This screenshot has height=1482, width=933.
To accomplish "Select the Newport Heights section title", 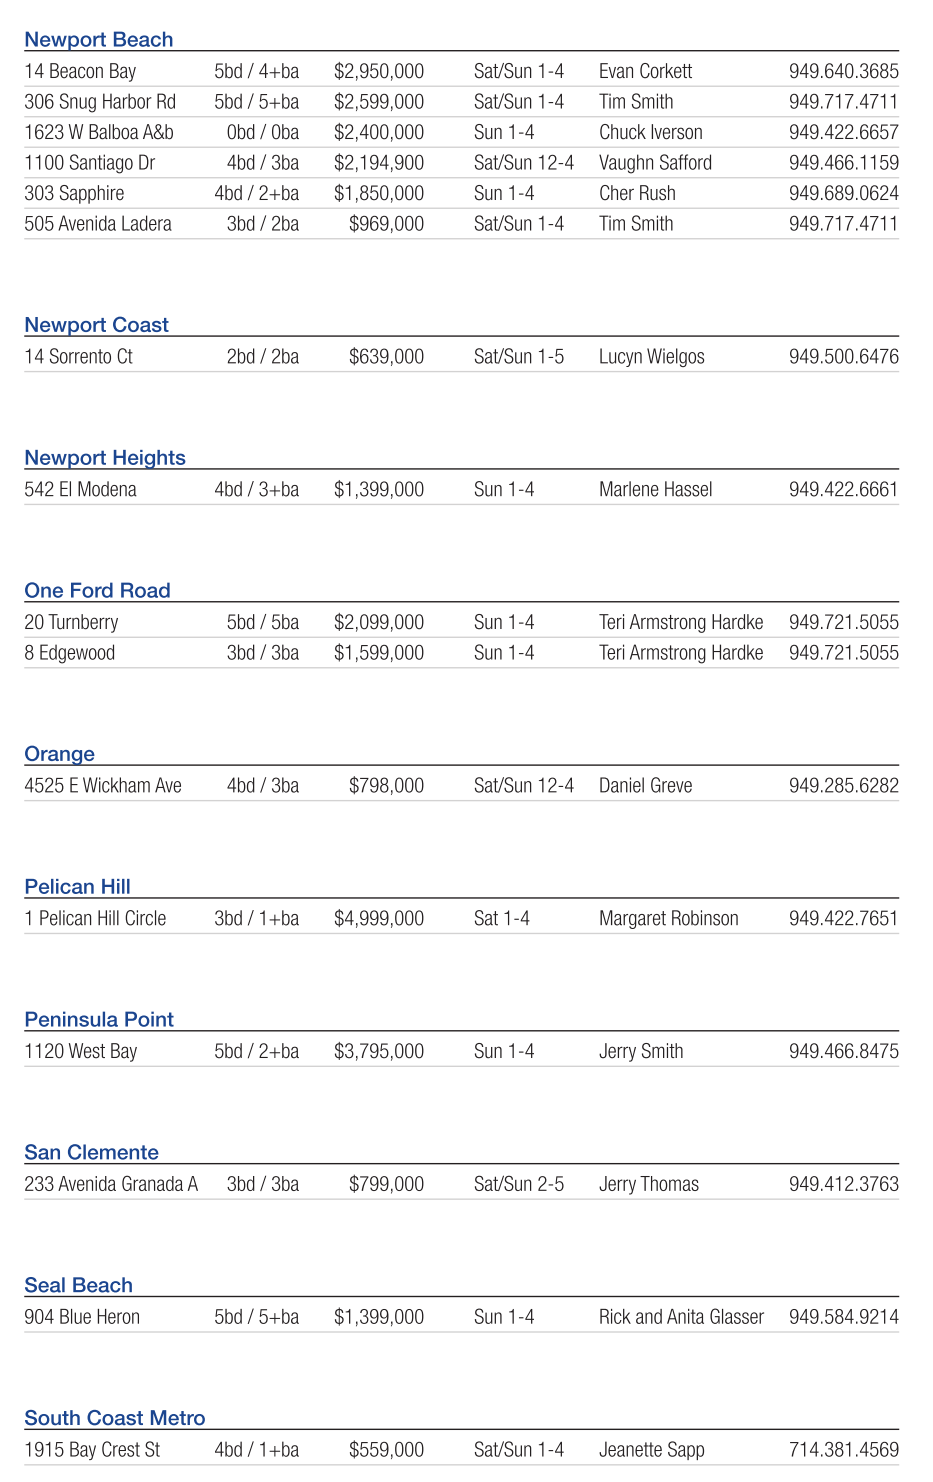I will click(105, 458).
